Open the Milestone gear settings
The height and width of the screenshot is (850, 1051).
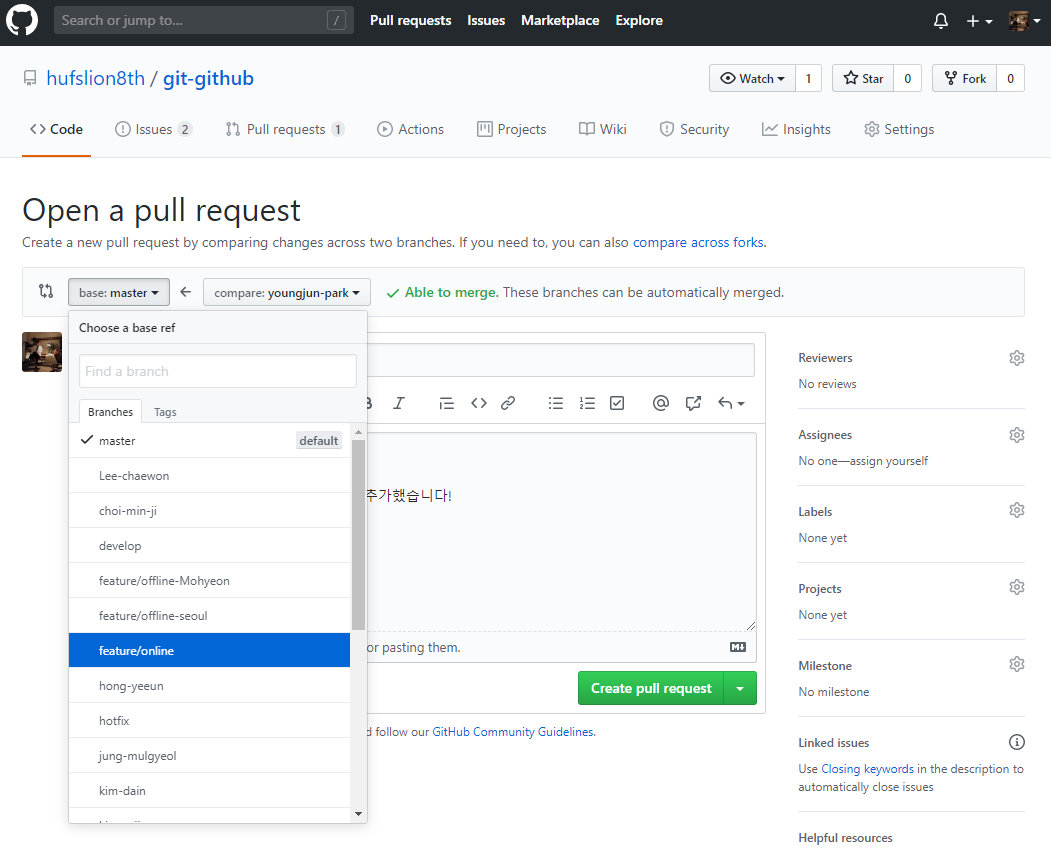1017,664
